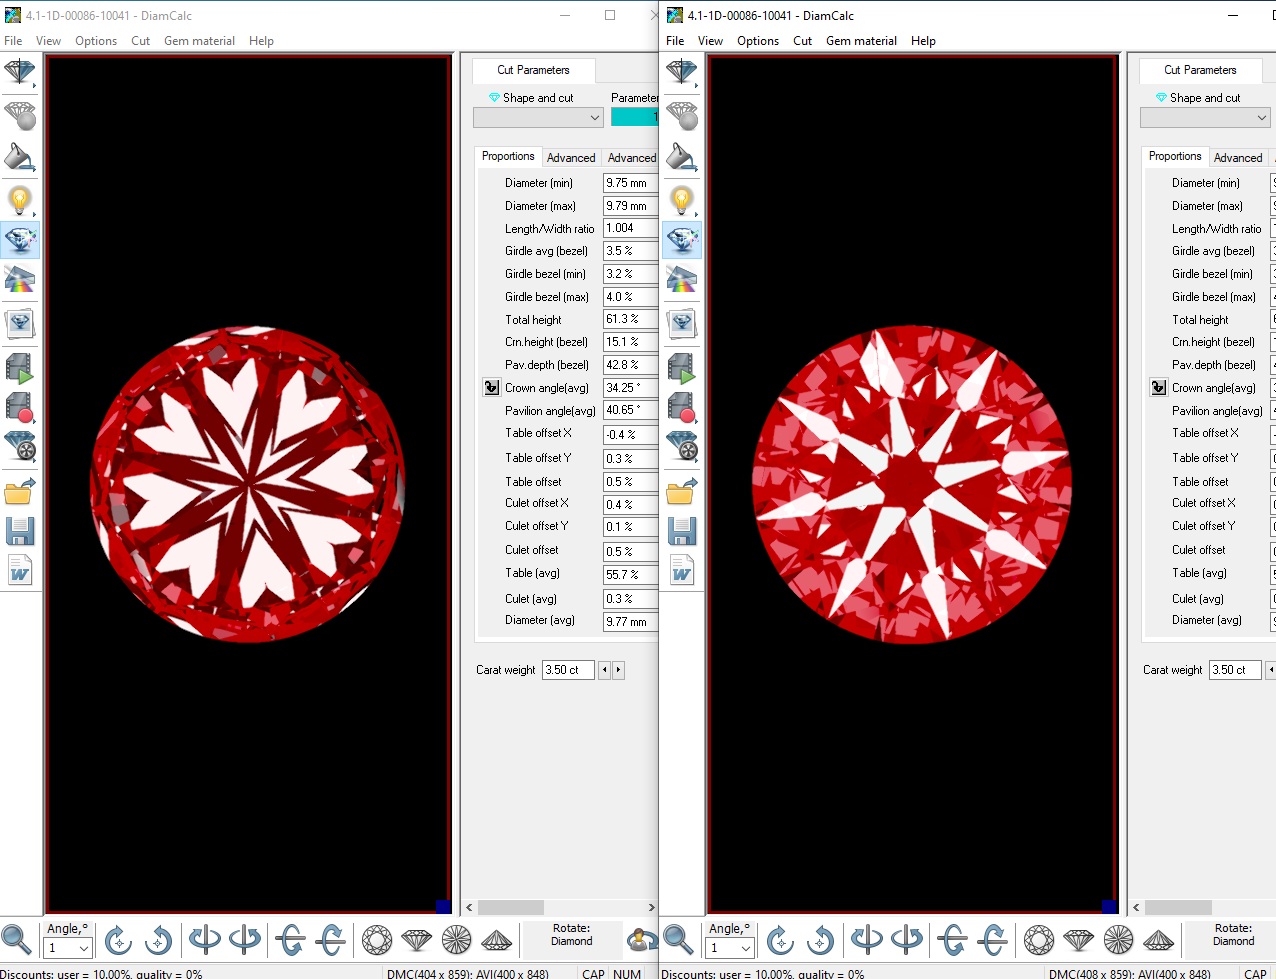Screen dimensions: 1276x979
Task: Click Table offset X -0.4 % field
Action: [630, 435]
